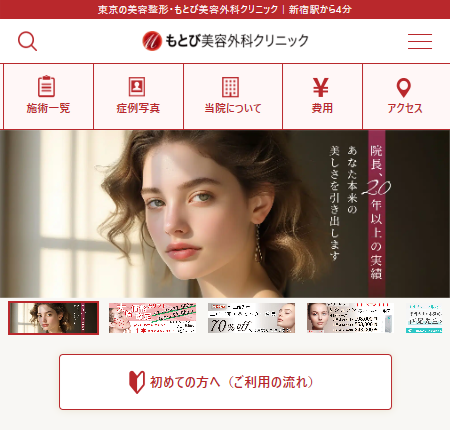This screenshot has width=450, height=430.
Task: Click the clipboard icon above 施術一覧
Action: pyautogui.click(x=46, y=86)
